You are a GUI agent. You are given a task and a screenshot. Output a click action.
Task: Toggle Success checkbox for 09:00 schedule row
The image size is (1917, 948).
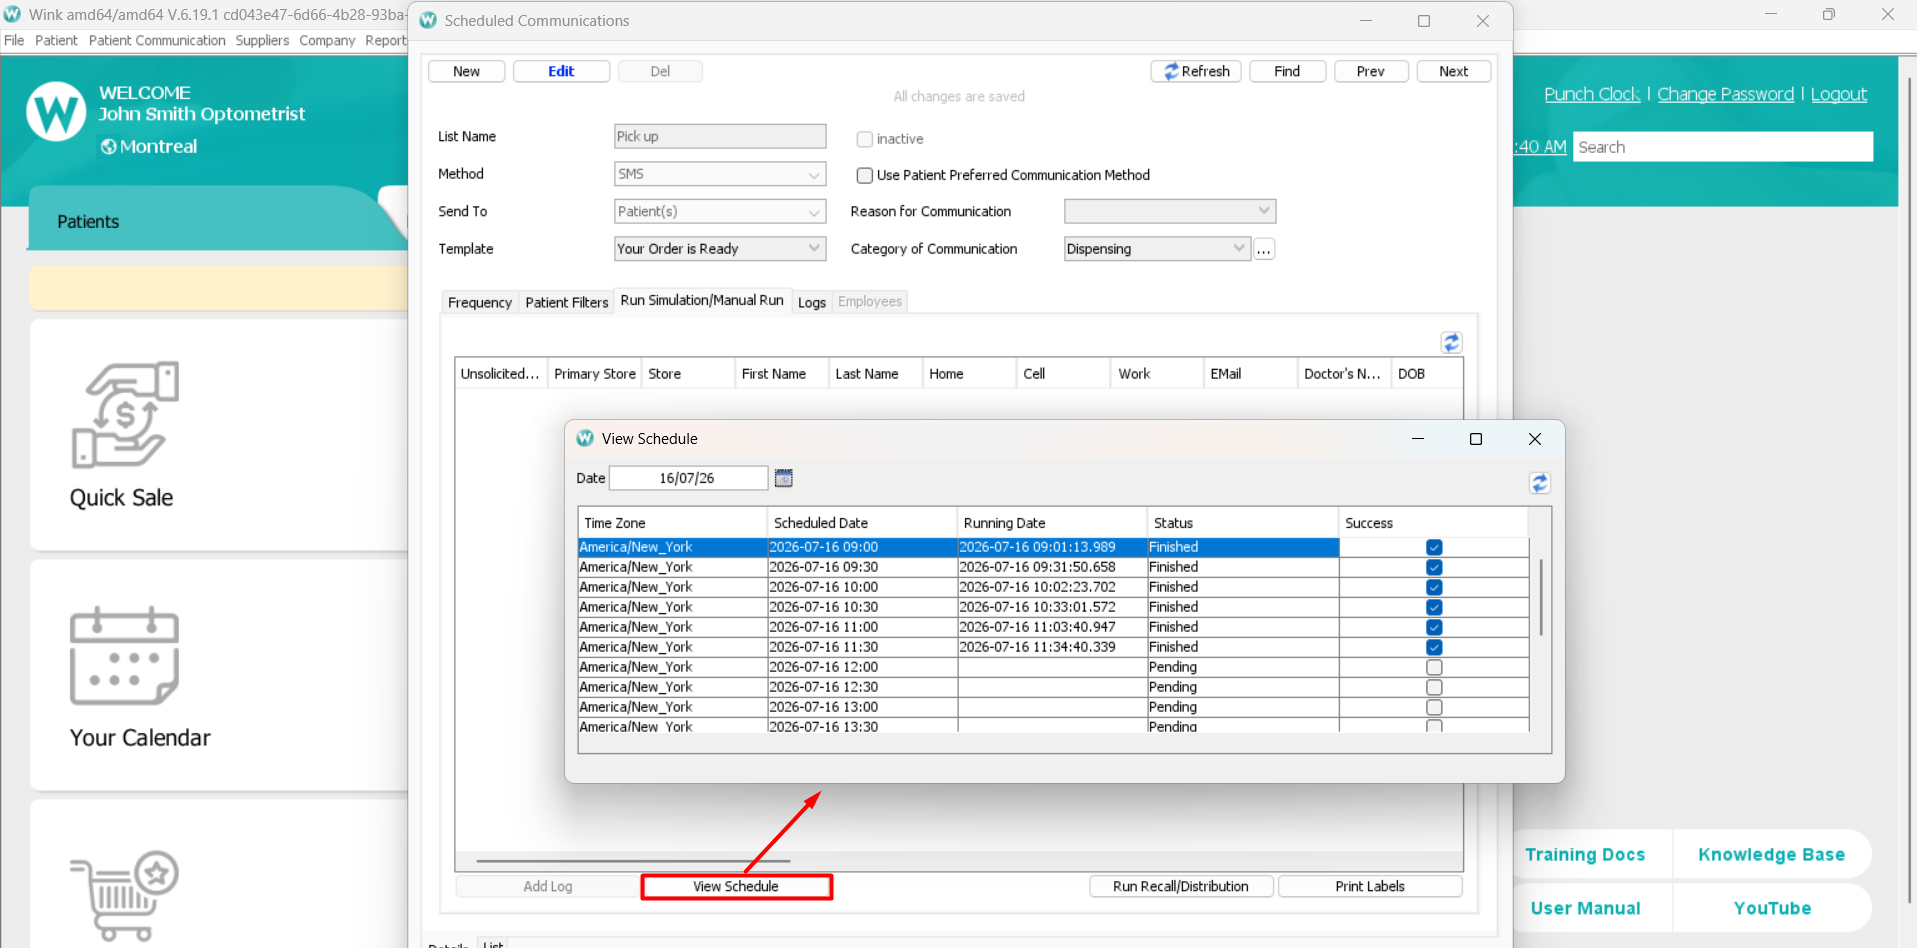(x=1434, y=547)
